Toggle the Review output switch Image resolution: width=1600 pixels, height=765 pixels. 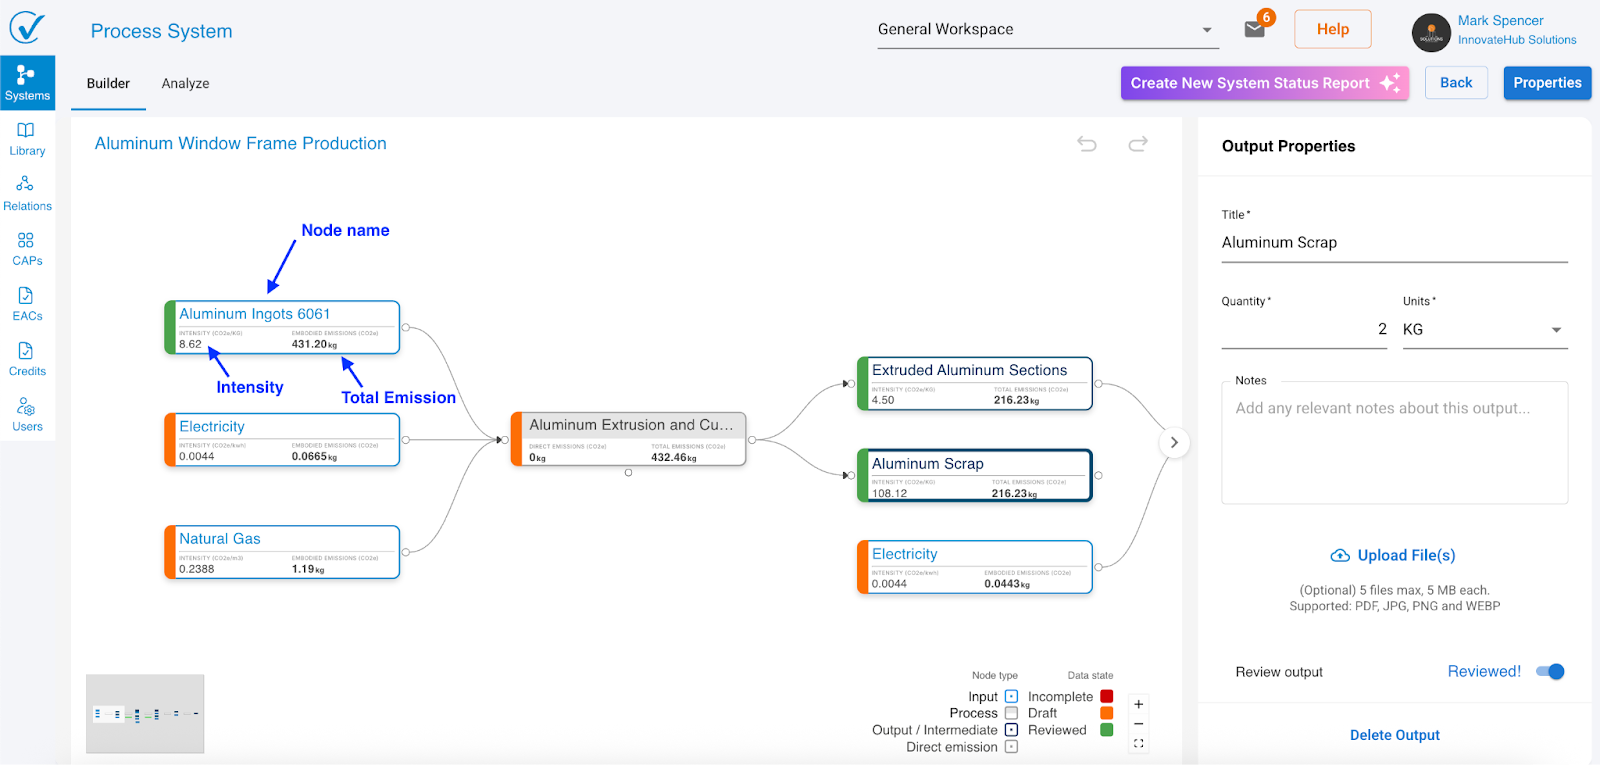pyautogui.click(x=1550, y=672)
